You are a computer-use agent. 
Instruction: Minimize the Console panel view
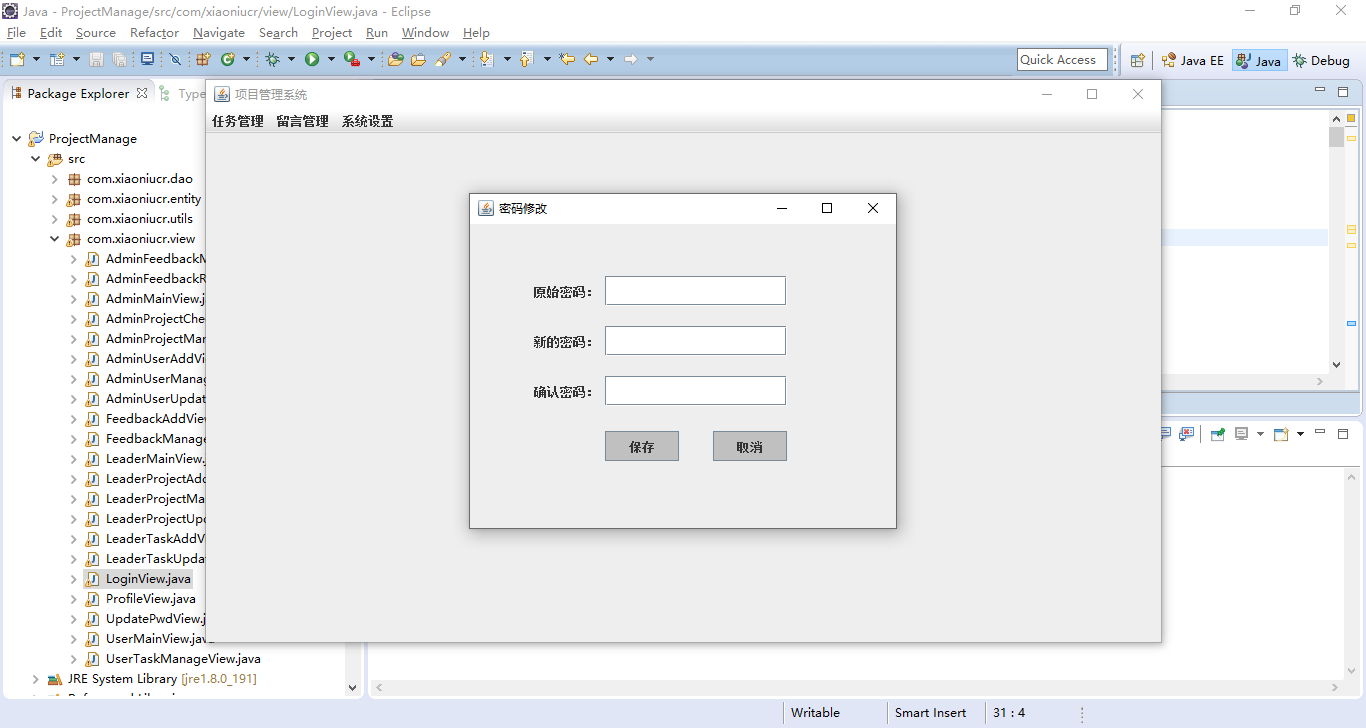(1320, 432)
